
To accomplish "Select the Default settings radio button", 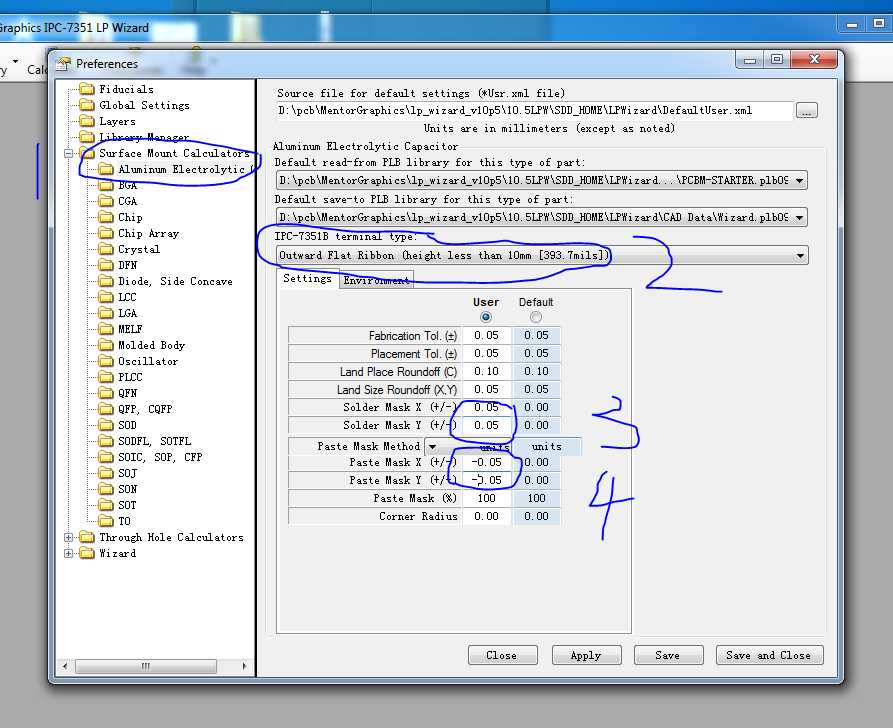I will [535, 317].
